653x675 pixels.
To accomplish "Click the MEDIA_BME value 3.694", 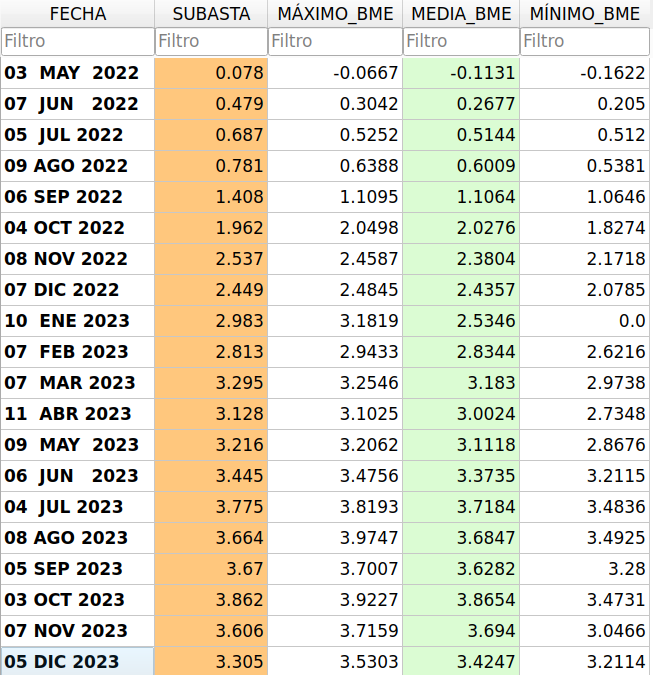I will pos(461,630).
